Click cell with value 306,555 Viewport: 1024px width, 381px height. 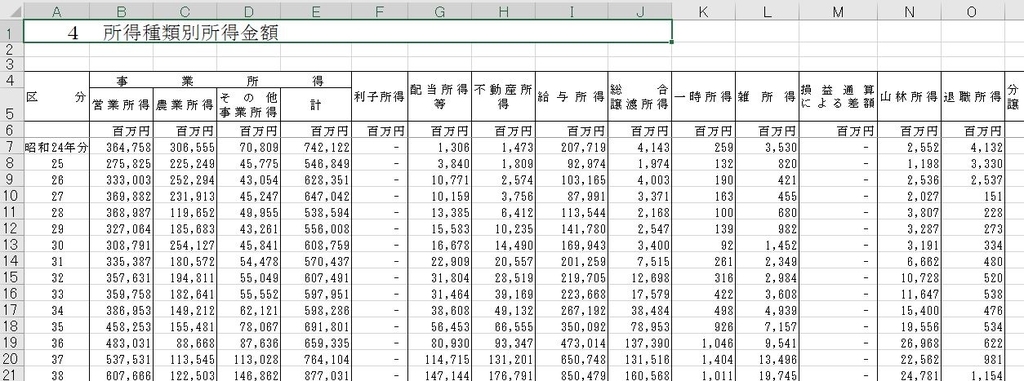click(185, 146)
